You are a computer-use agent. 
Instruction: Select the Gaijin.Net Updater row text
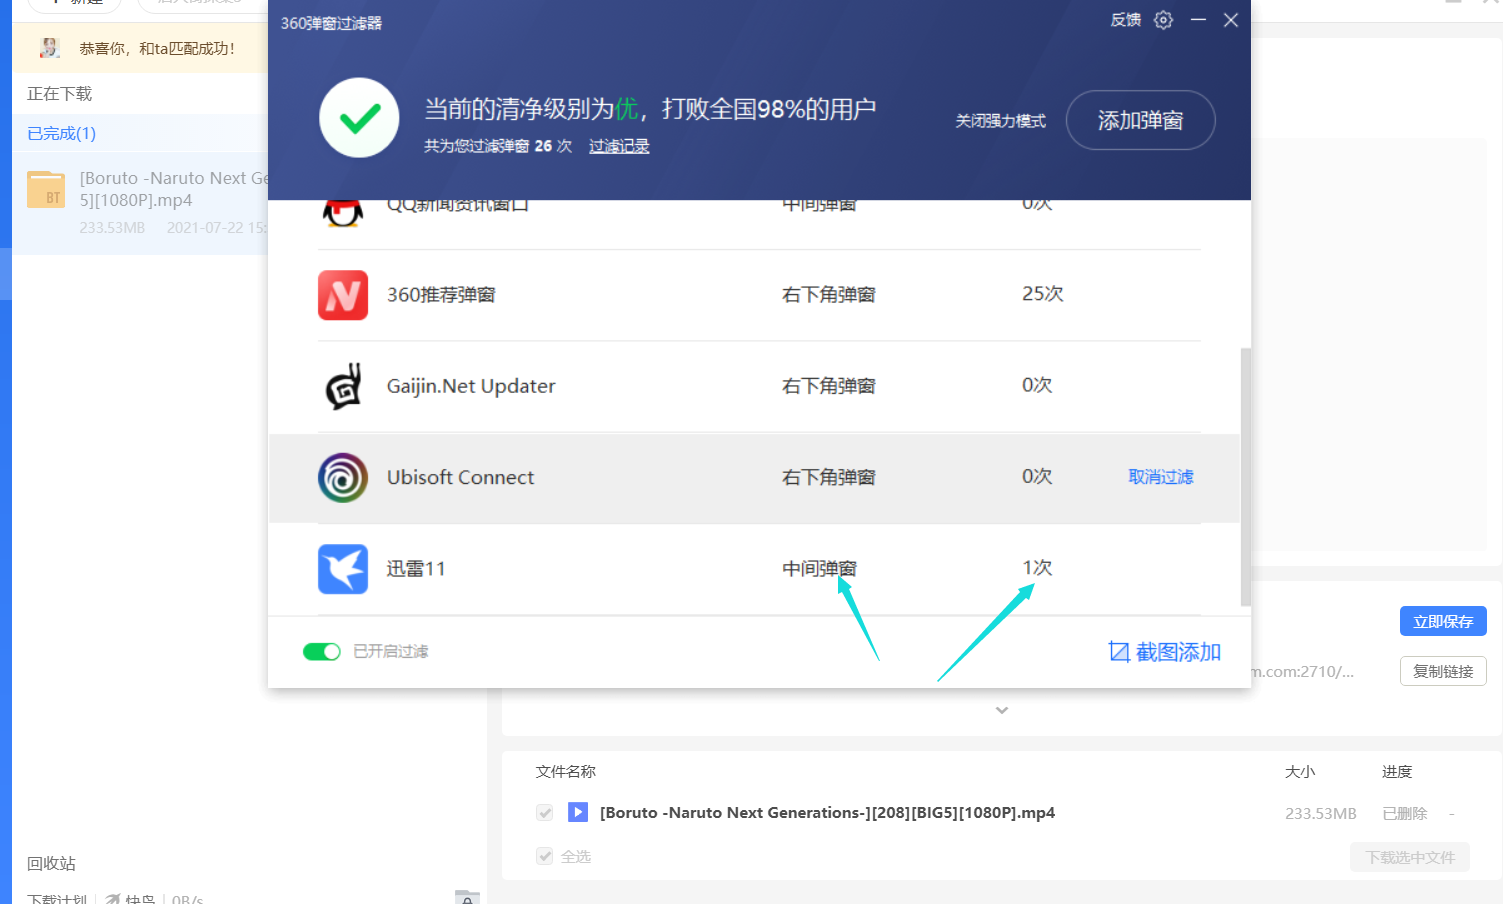pyautogui.click(x=471, y=386)
